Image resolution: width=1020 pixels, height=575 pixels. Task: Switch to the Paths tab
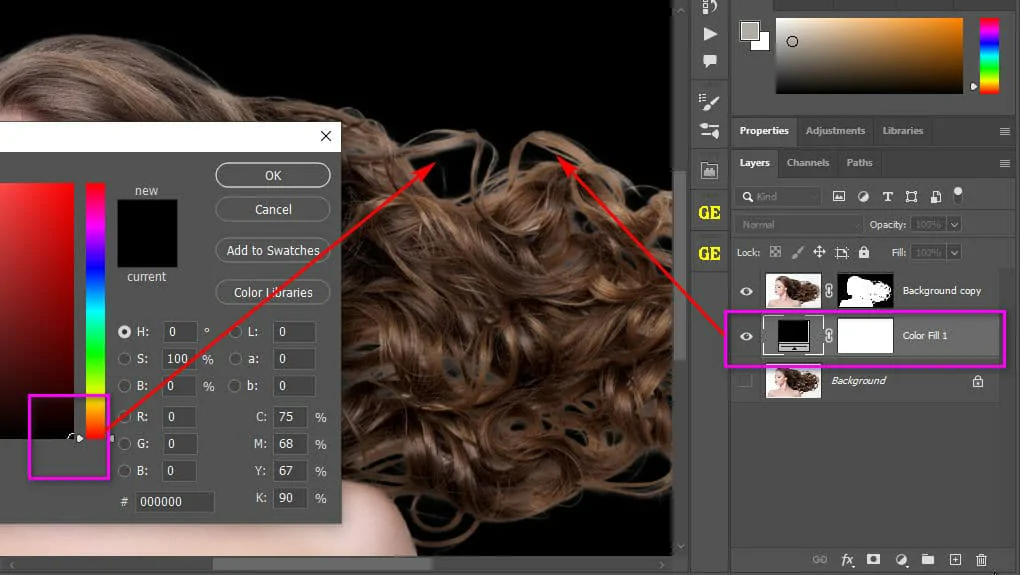[859, 163]
